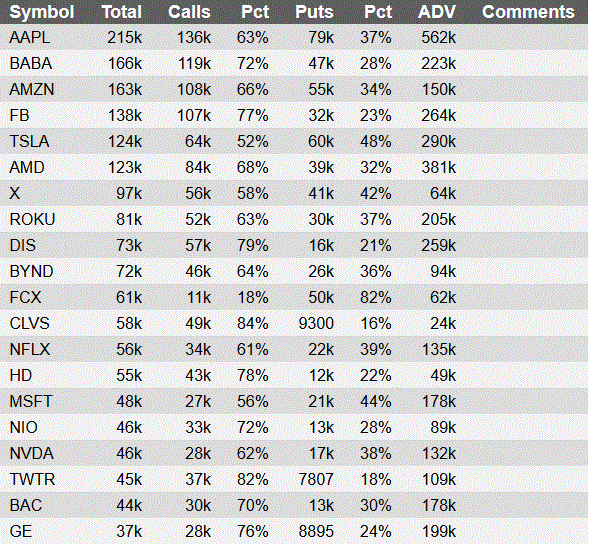This screenshot has width=615, height=553.
Task: Select the BABA symbol cell
Action: (x=31, y=64)
